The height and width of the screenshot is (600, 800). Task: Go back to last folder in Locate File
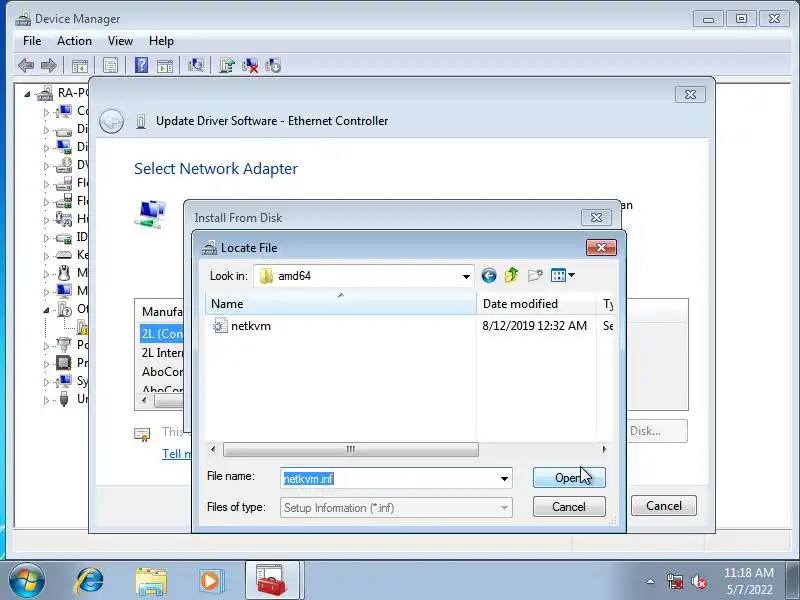tap(488, 276)
